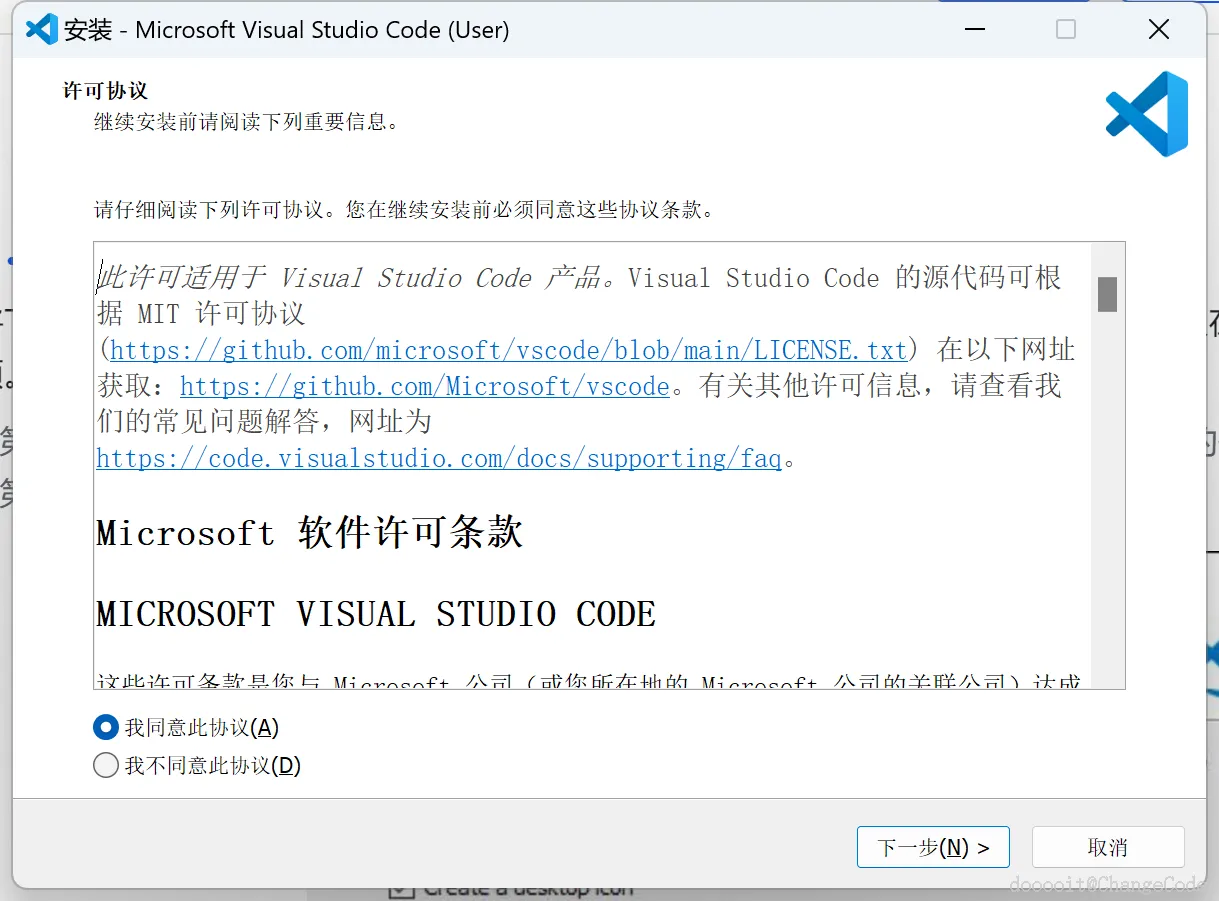Open the GitHub LICENSE.txt link
This screenshot has width=1219, height=901.
tap(508, 350)
